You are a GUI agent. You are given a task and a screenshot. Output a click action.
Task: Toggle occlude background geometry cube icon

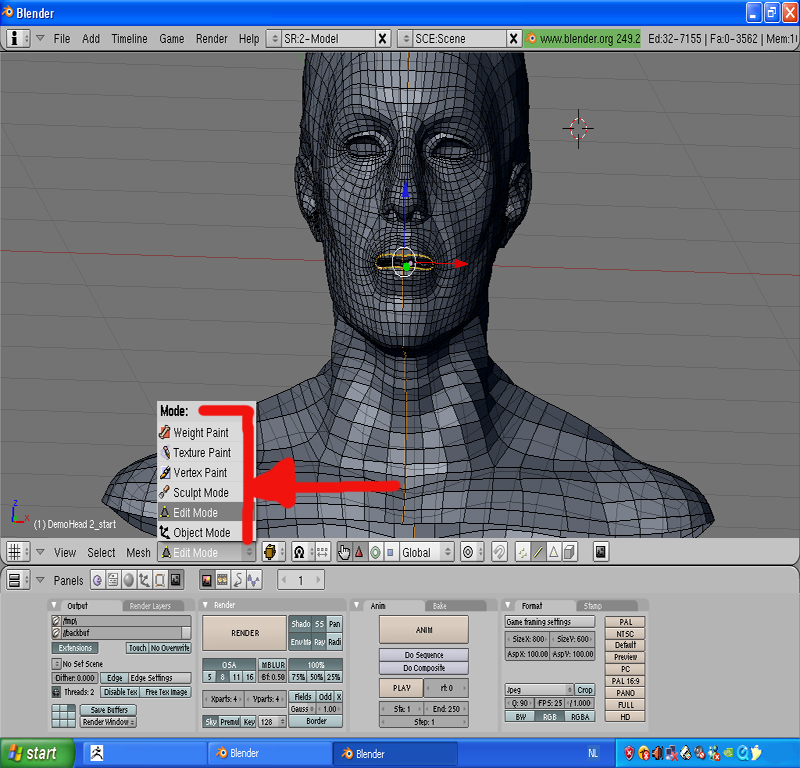point(569,552)
